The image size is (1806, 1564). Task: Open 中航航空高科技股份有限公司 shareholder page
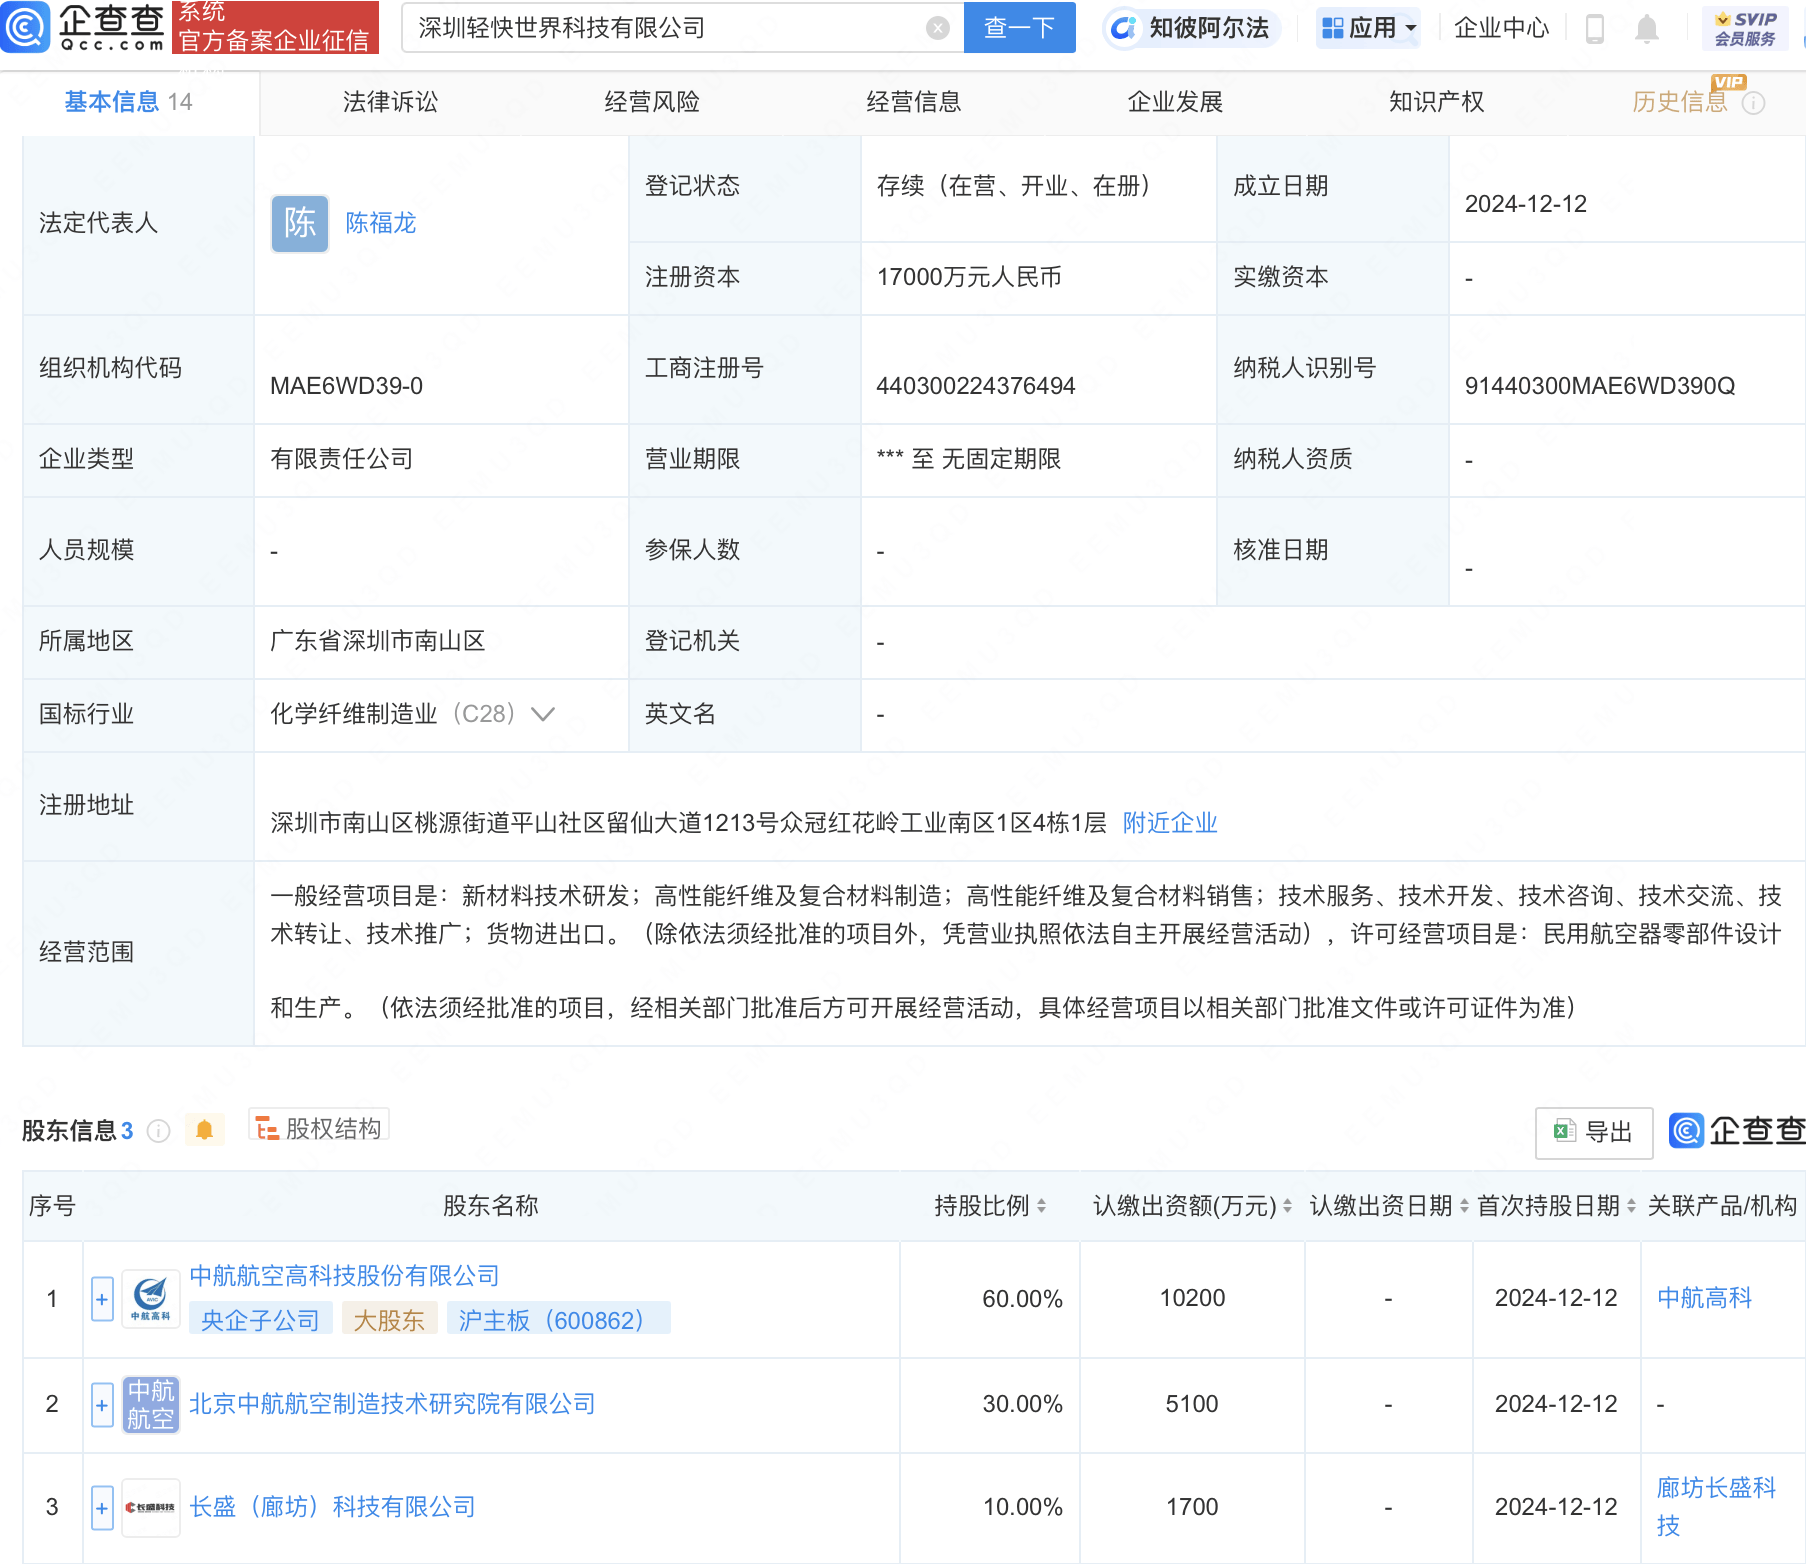344,1276
